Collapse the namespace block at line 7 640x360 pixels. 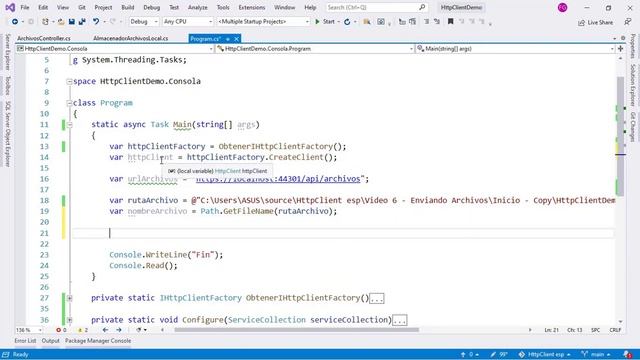(x=69, y=82)
